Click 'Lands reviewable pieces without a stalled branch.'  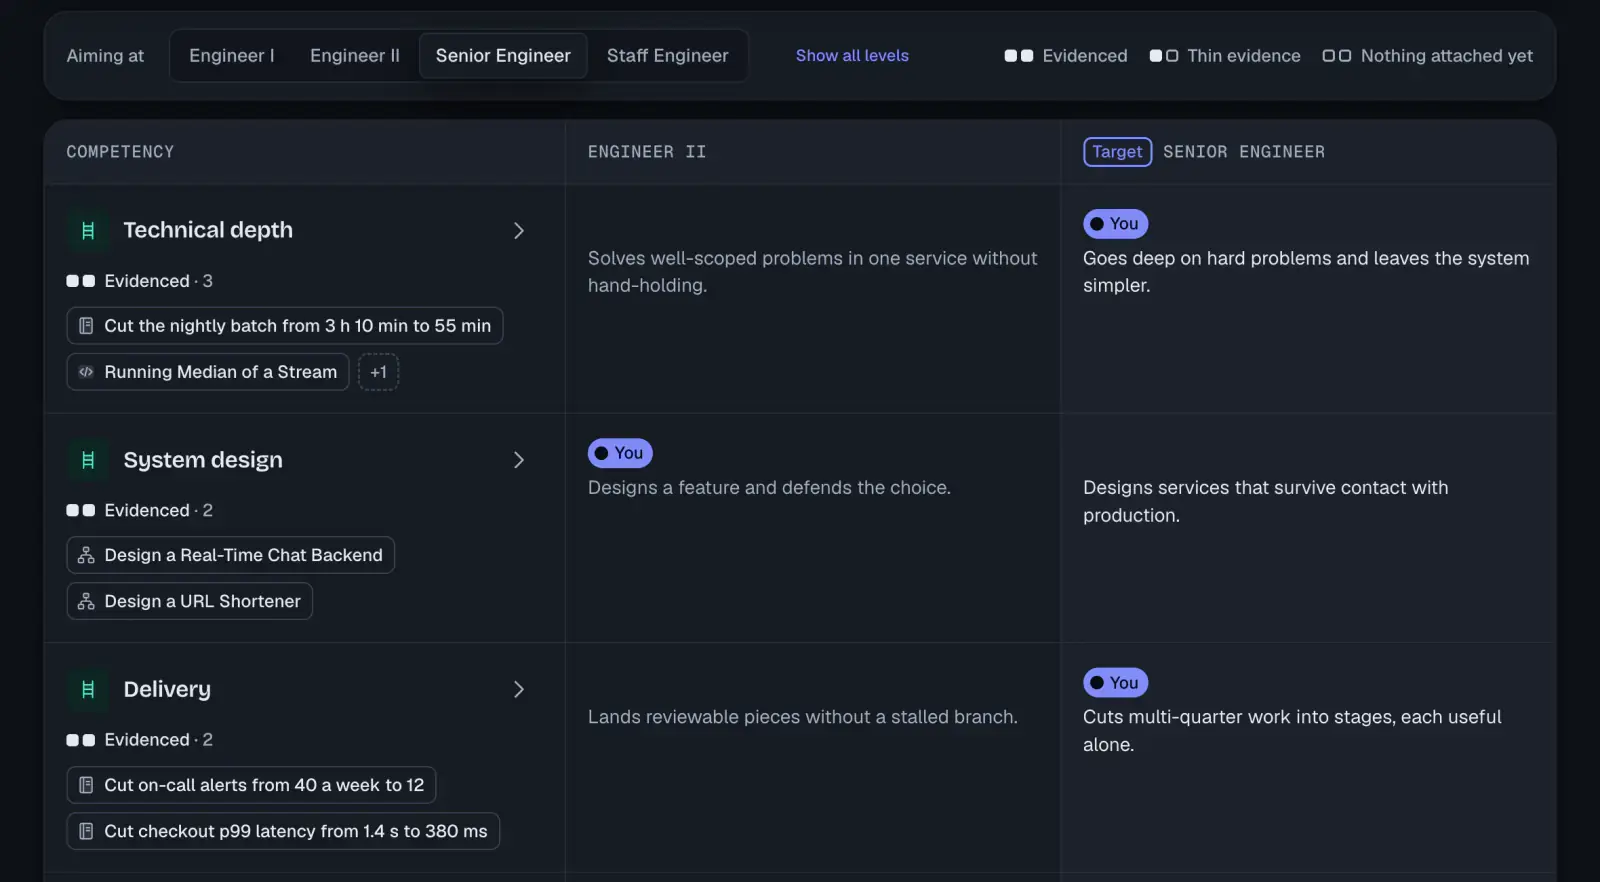point(802,717)
